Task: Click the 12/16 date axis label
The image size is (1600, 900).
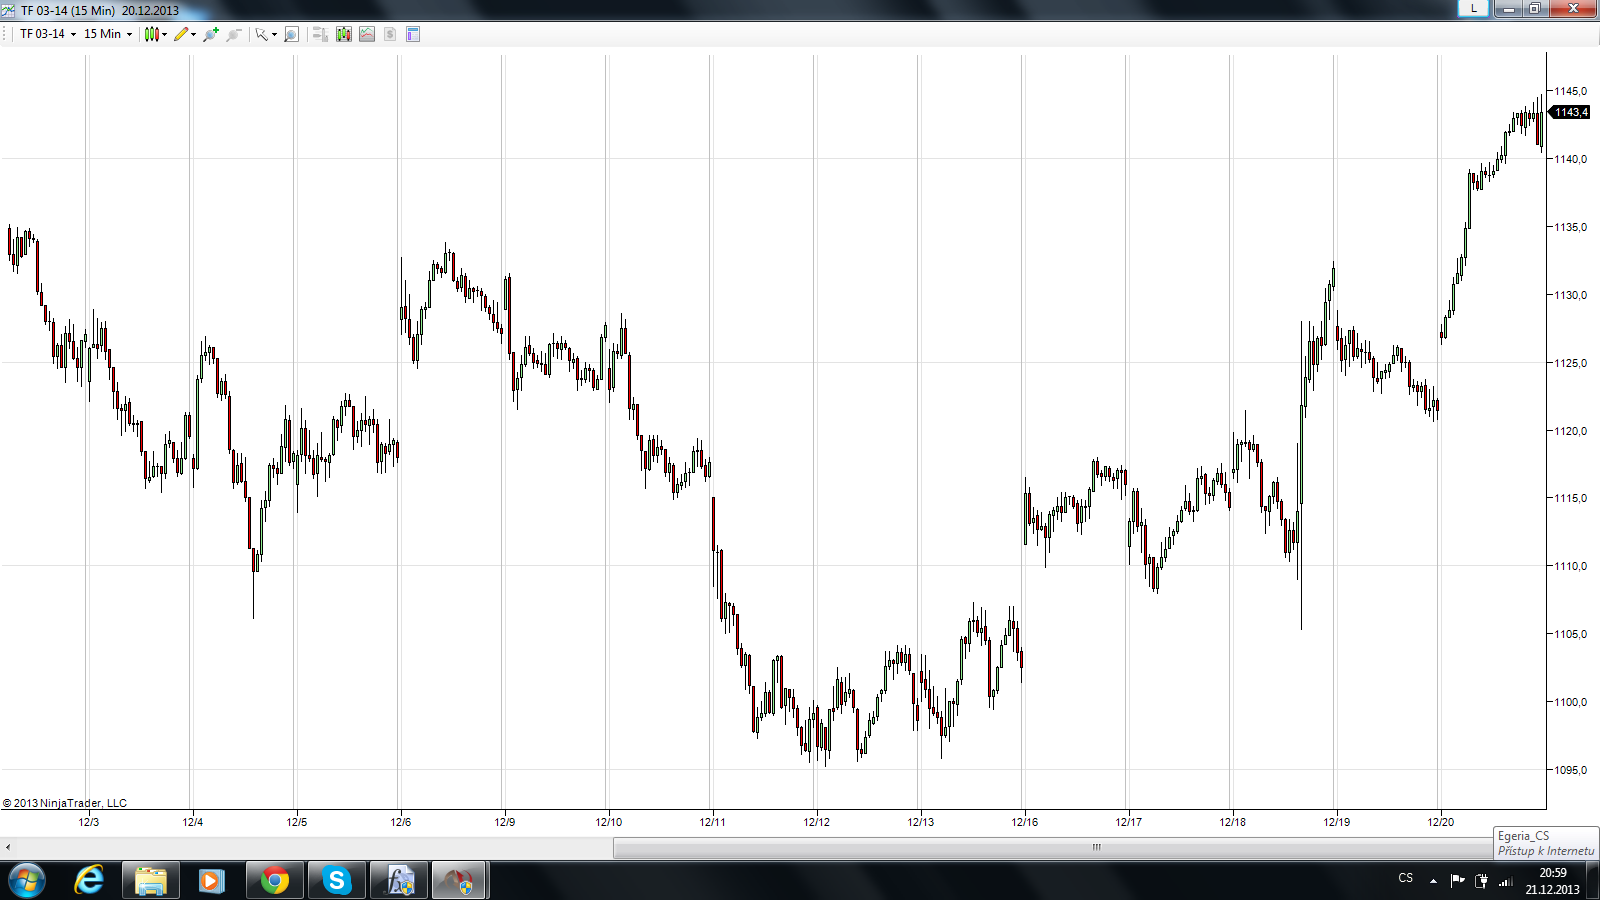Action: click(1025, 822)
